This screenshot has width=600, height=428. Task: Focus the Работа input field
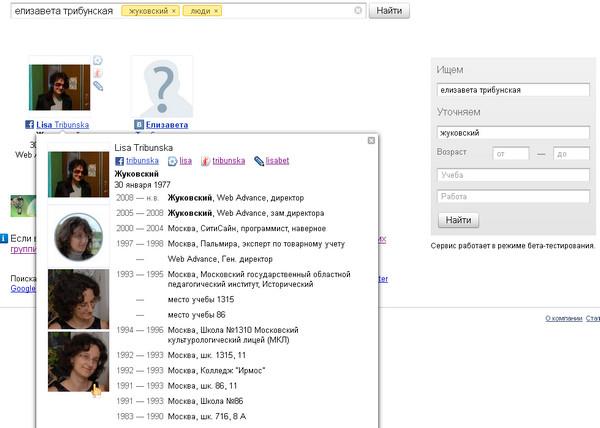coord(513,197)
